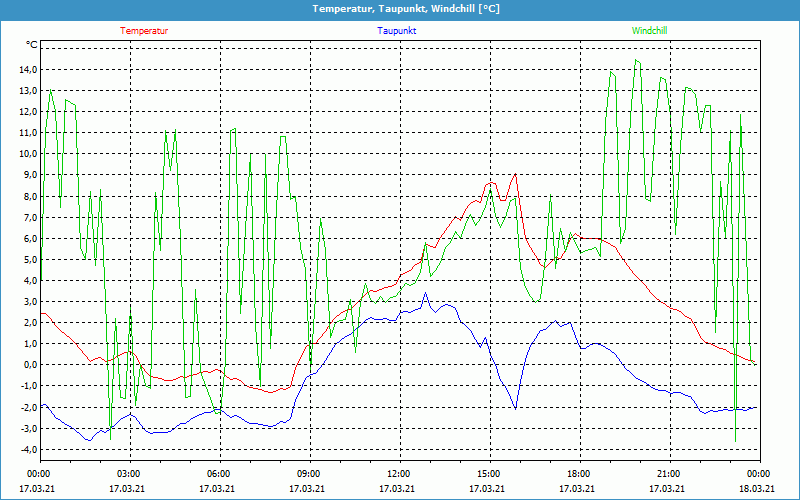Click the 00:00 label above 18.03.21
The image size is (800, 500).
tap(759, 474)
